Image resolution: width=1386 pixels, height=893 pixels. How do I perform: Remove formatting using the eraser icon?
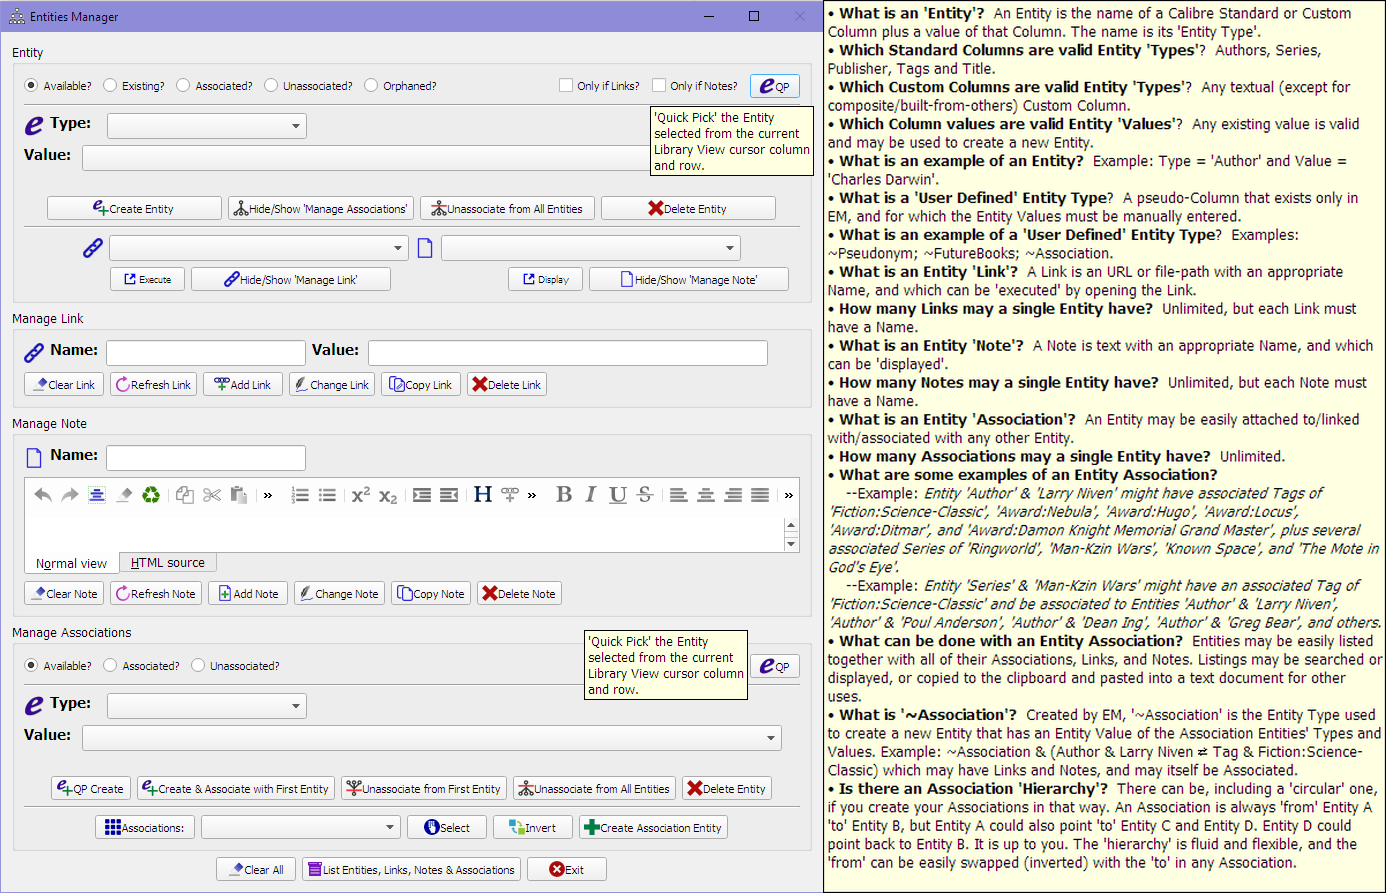124,495
